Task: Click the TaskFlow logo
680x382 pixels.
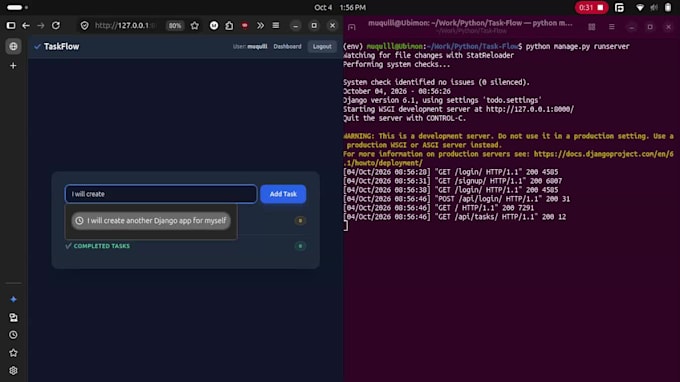Action: (x=57, y=46)
